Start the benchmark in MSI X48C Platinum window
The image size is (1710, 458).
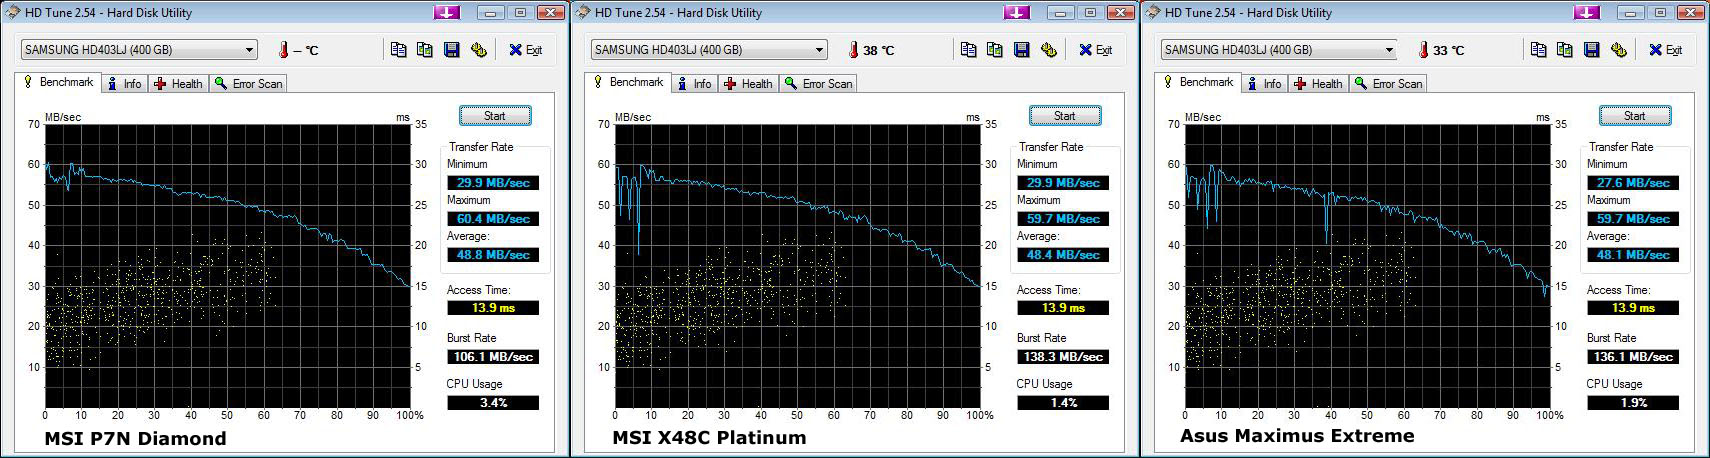(x=1065, y=116)
